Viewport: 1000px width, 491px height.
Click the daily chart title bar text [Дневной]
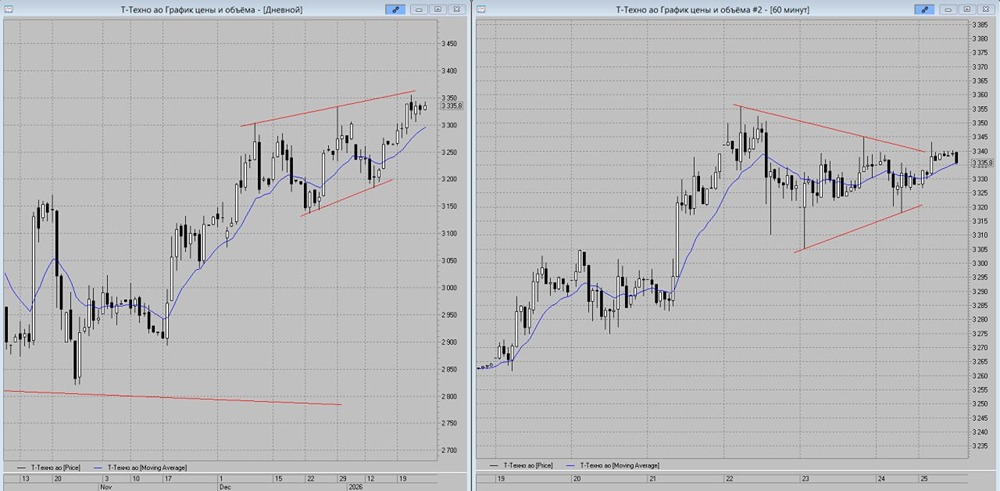coord(285,10)
